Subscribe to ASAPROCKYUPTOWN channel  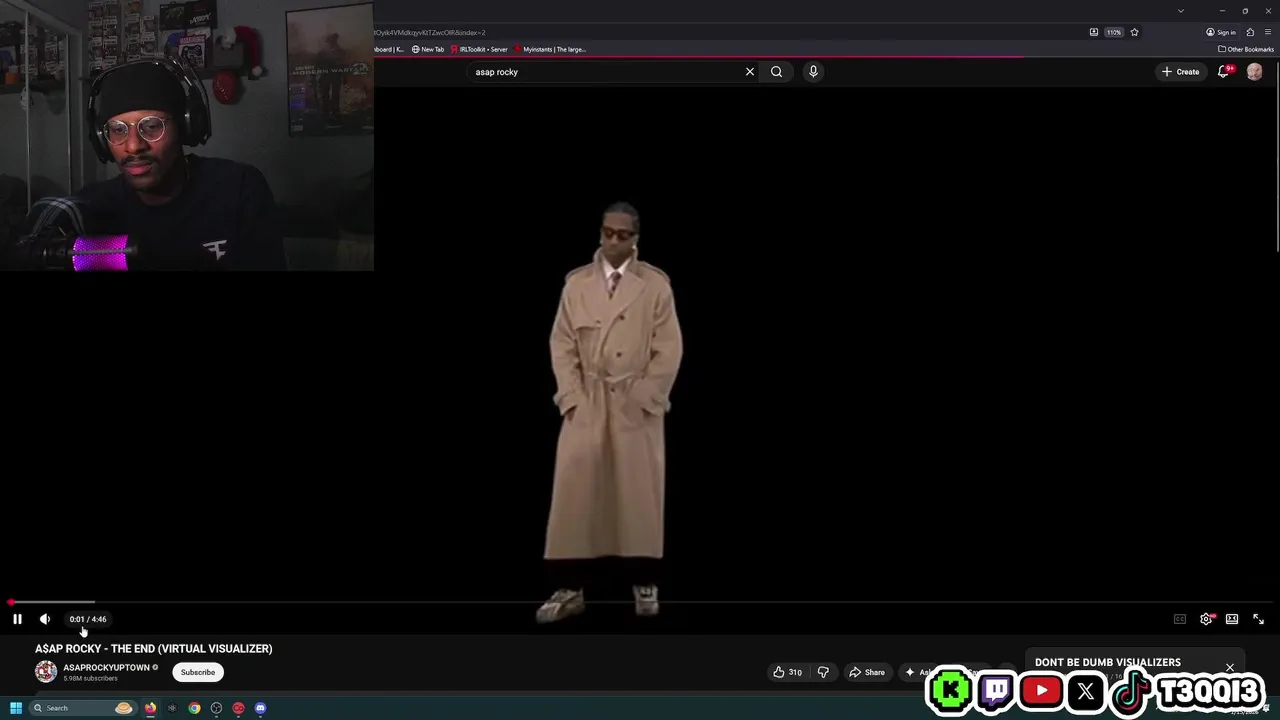(x=198, y=672)
